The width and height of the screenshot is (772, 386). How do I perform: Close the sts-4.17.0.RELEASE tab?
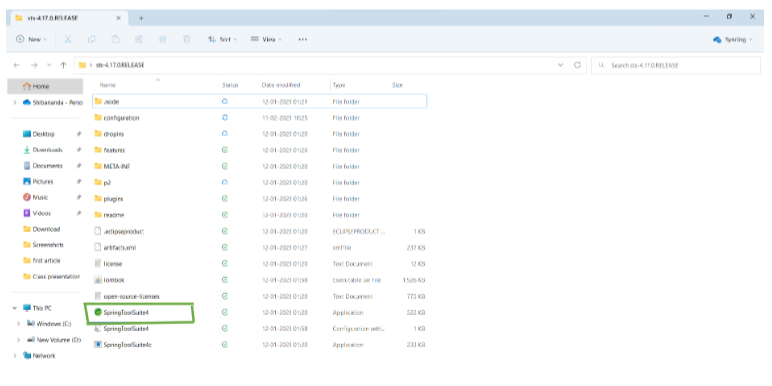(x=118, y=18)
